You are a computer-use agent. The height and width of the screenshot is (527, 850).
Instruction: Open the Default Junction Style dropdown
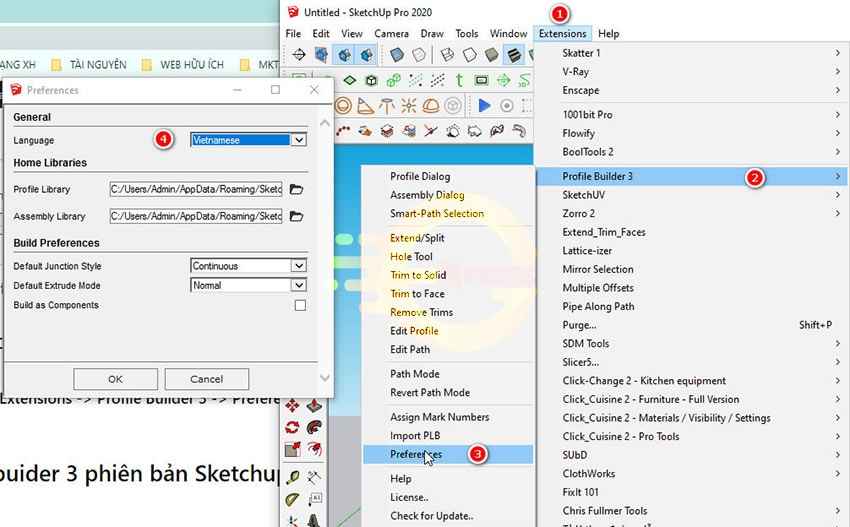click(x=248, y=266)
